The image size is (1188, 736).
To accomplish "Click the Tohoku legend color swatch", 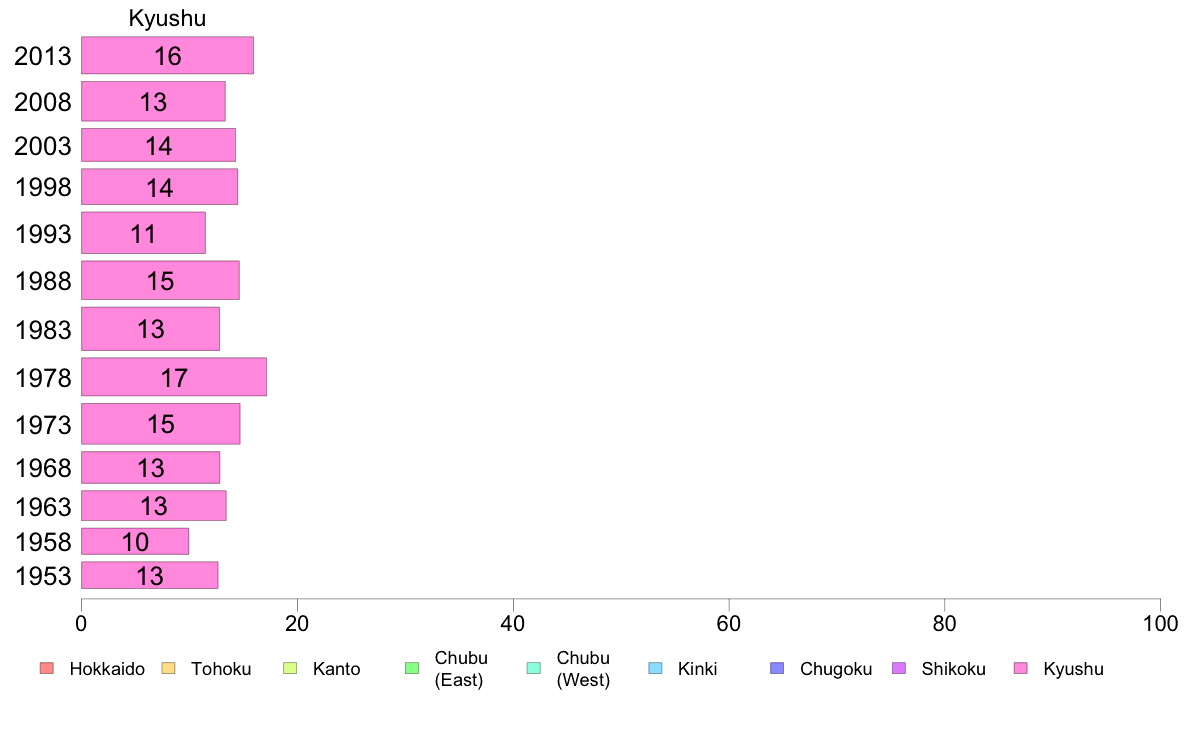I will [168, 668].
